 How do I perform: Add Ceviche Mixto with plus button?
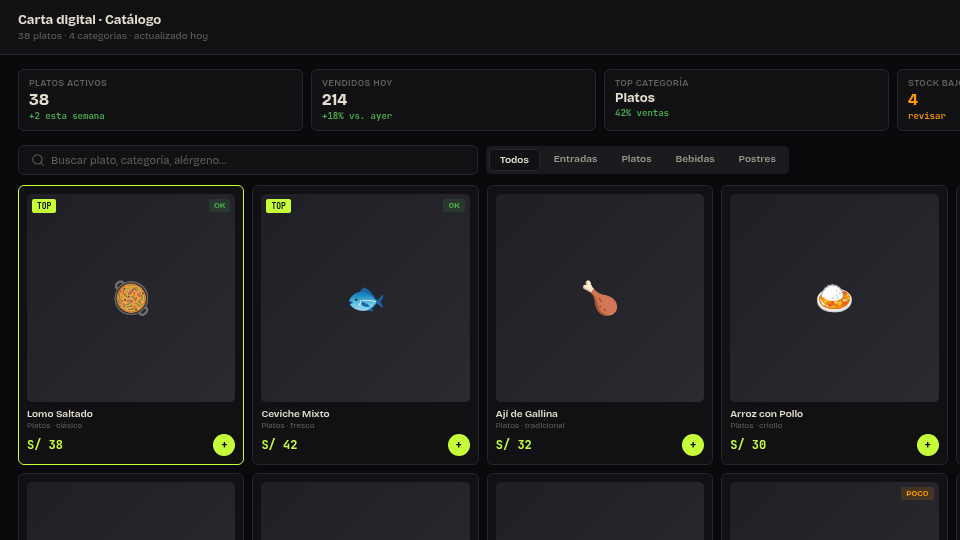459,445
